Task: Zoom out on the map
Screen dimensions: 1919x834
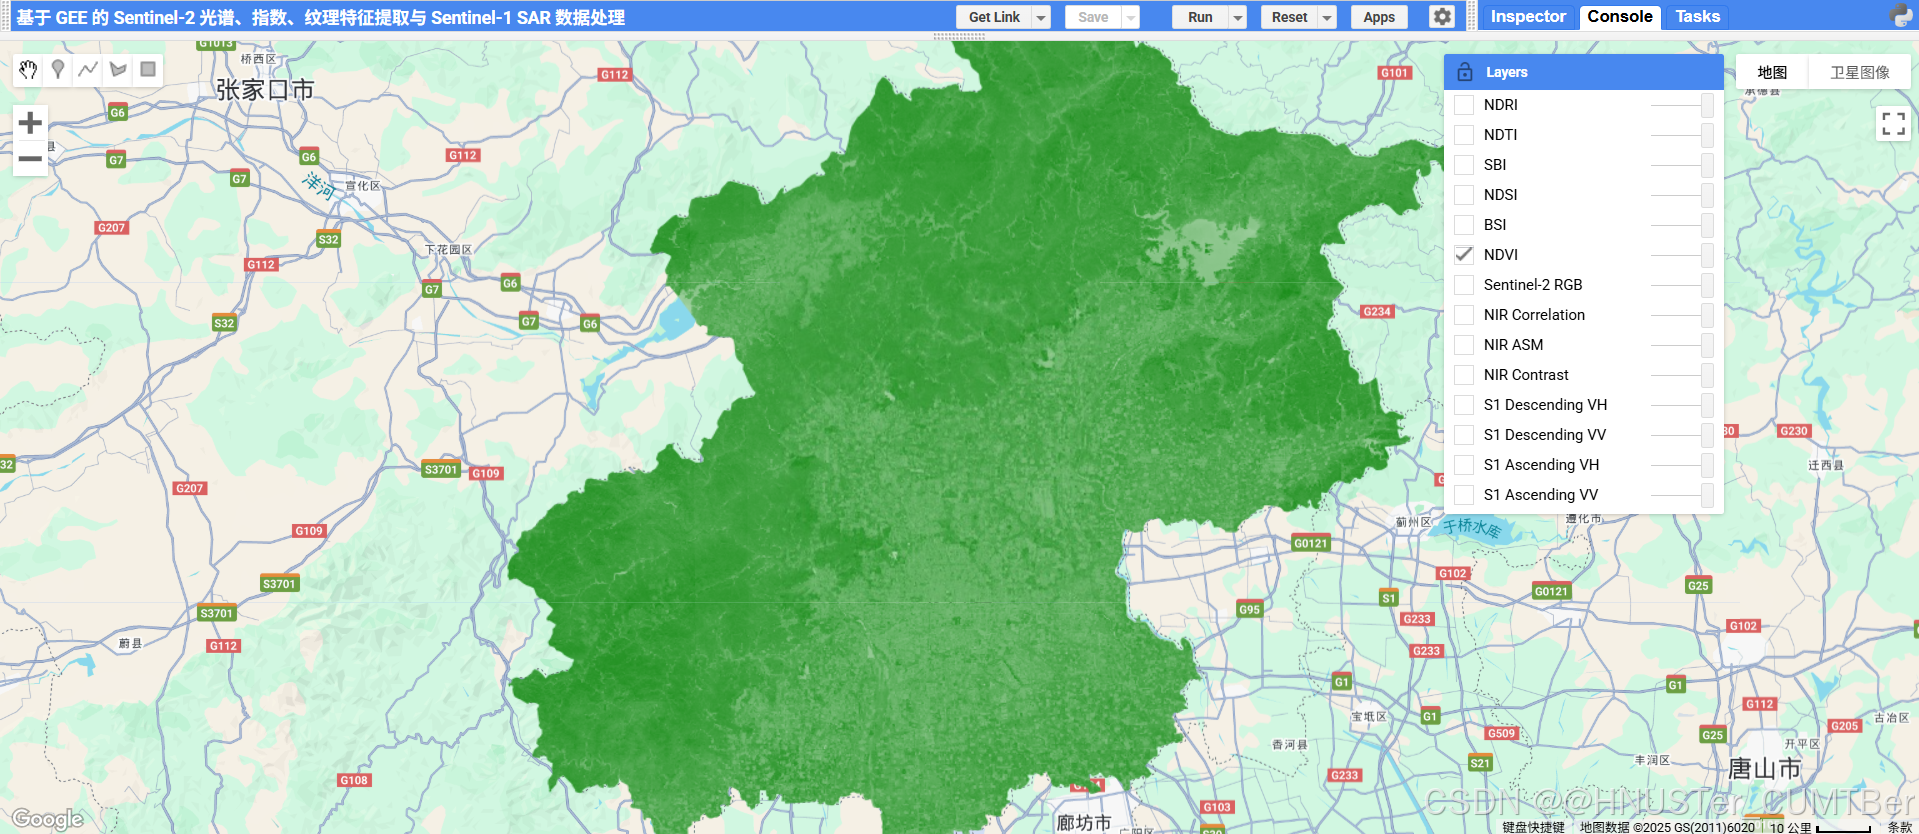Action: [30, 158]
